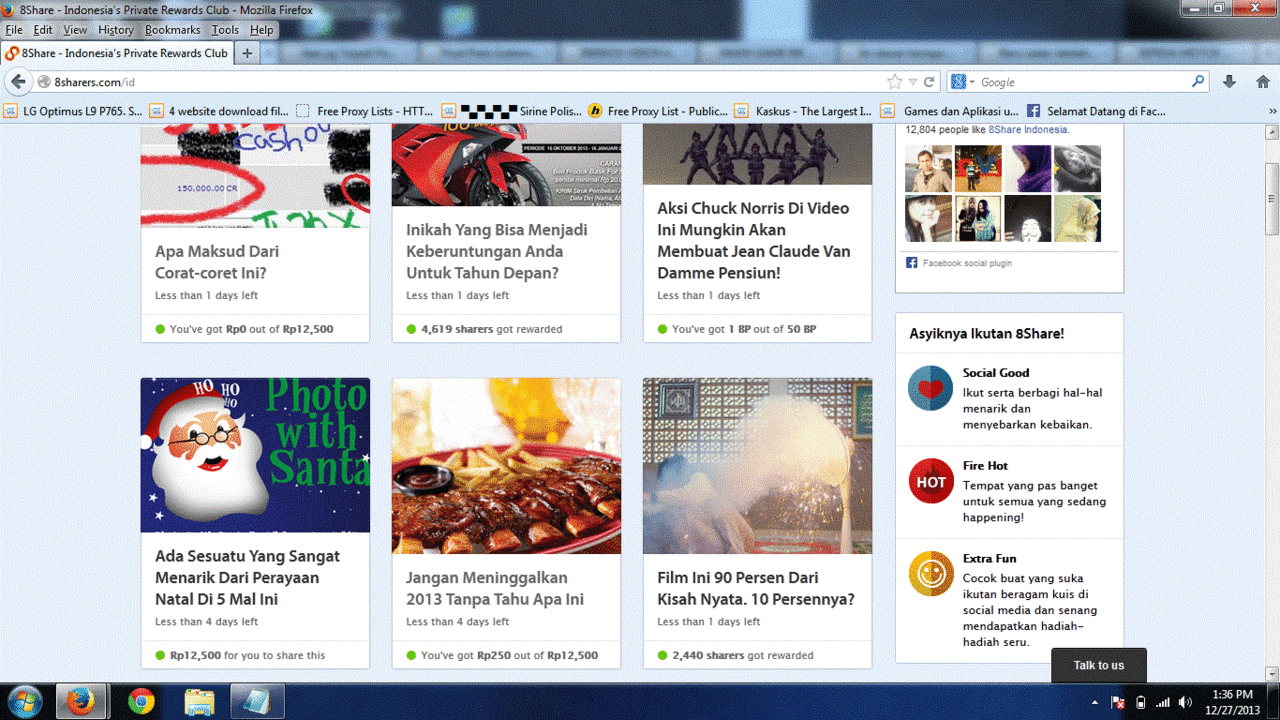This screenshot has width=1280, height=720.
Task: Open article 'Inikah Yang Bisa Menjadi Keberuntungan Anda'
Action: pos(497,251)
